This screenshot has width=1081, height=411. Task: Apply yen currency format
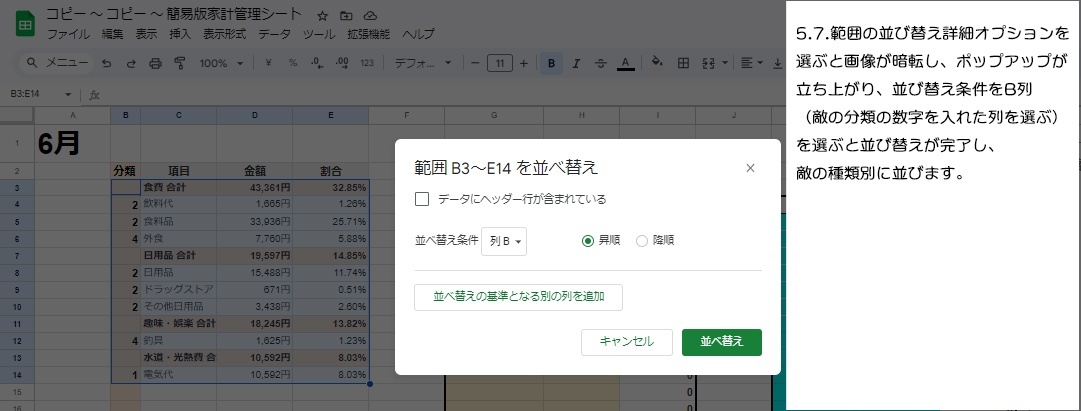coord(268,63)
